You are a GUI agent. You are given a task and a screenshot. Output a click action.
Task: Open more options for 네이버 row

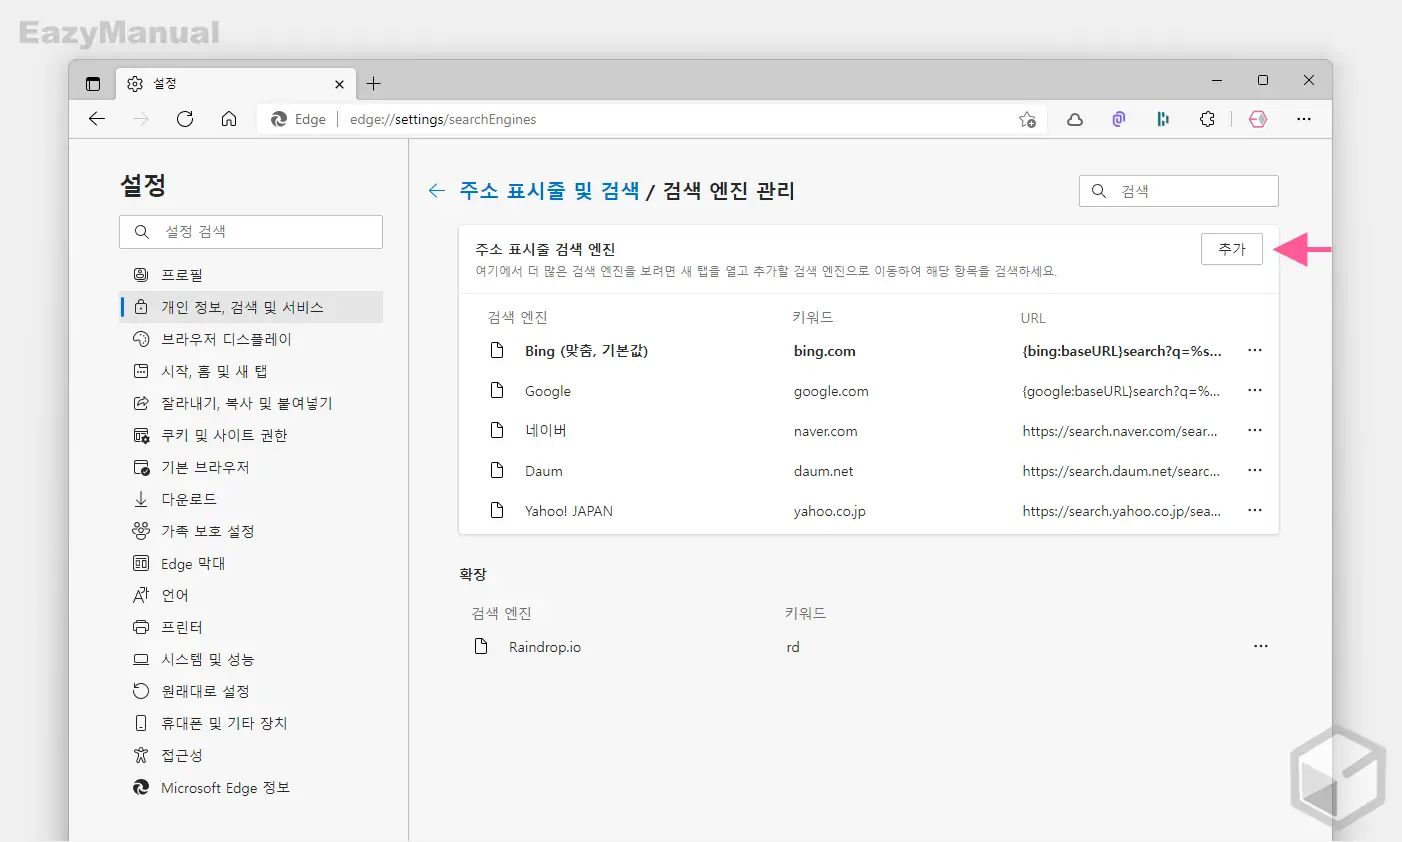1255,430
